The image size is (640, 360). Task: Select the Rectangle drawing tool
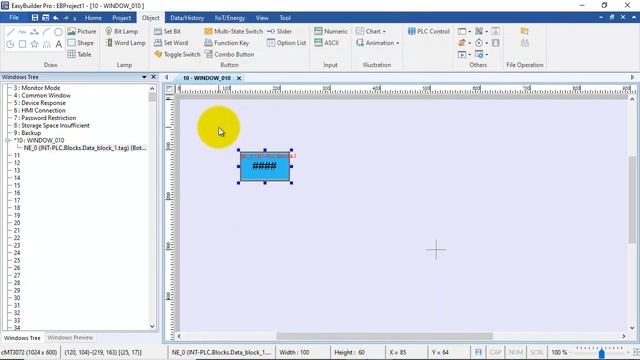tap(22, 44)
